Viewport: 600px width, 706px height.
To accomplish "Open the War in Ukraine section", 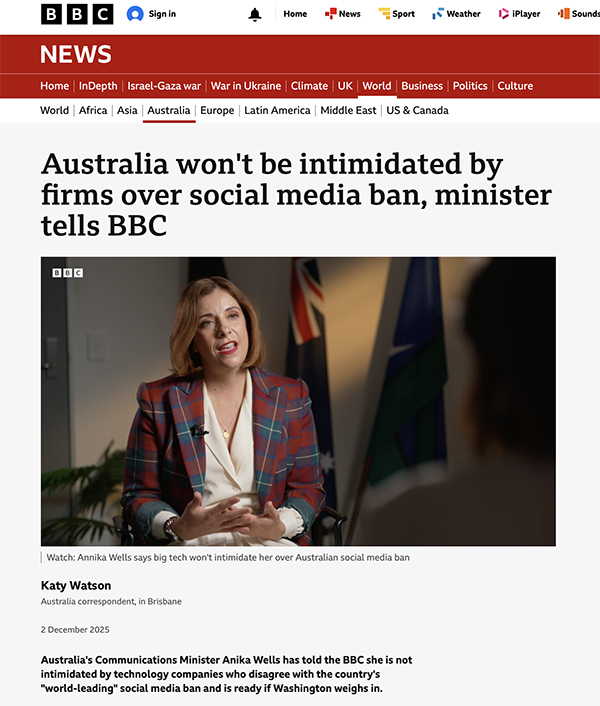I will [246, 86].
